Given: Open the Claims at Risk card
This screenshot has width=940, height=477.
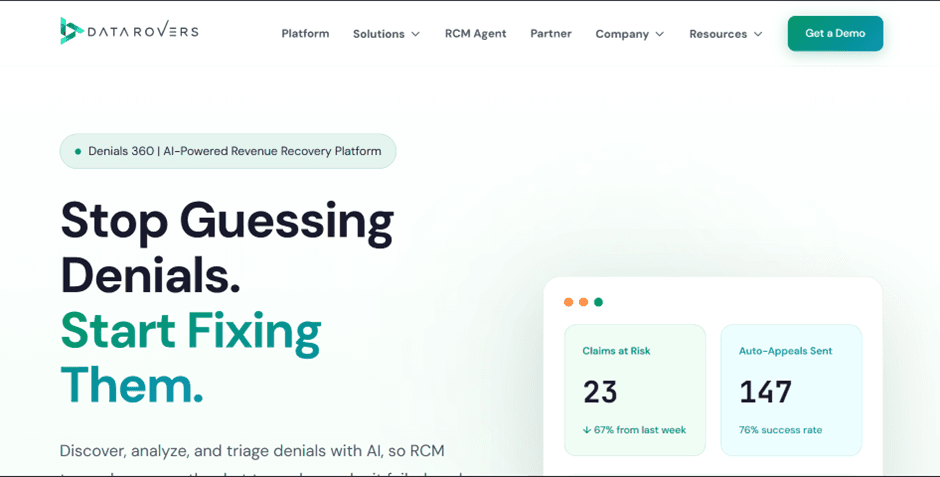Looking at the screenshot, I should coord(635,390).
